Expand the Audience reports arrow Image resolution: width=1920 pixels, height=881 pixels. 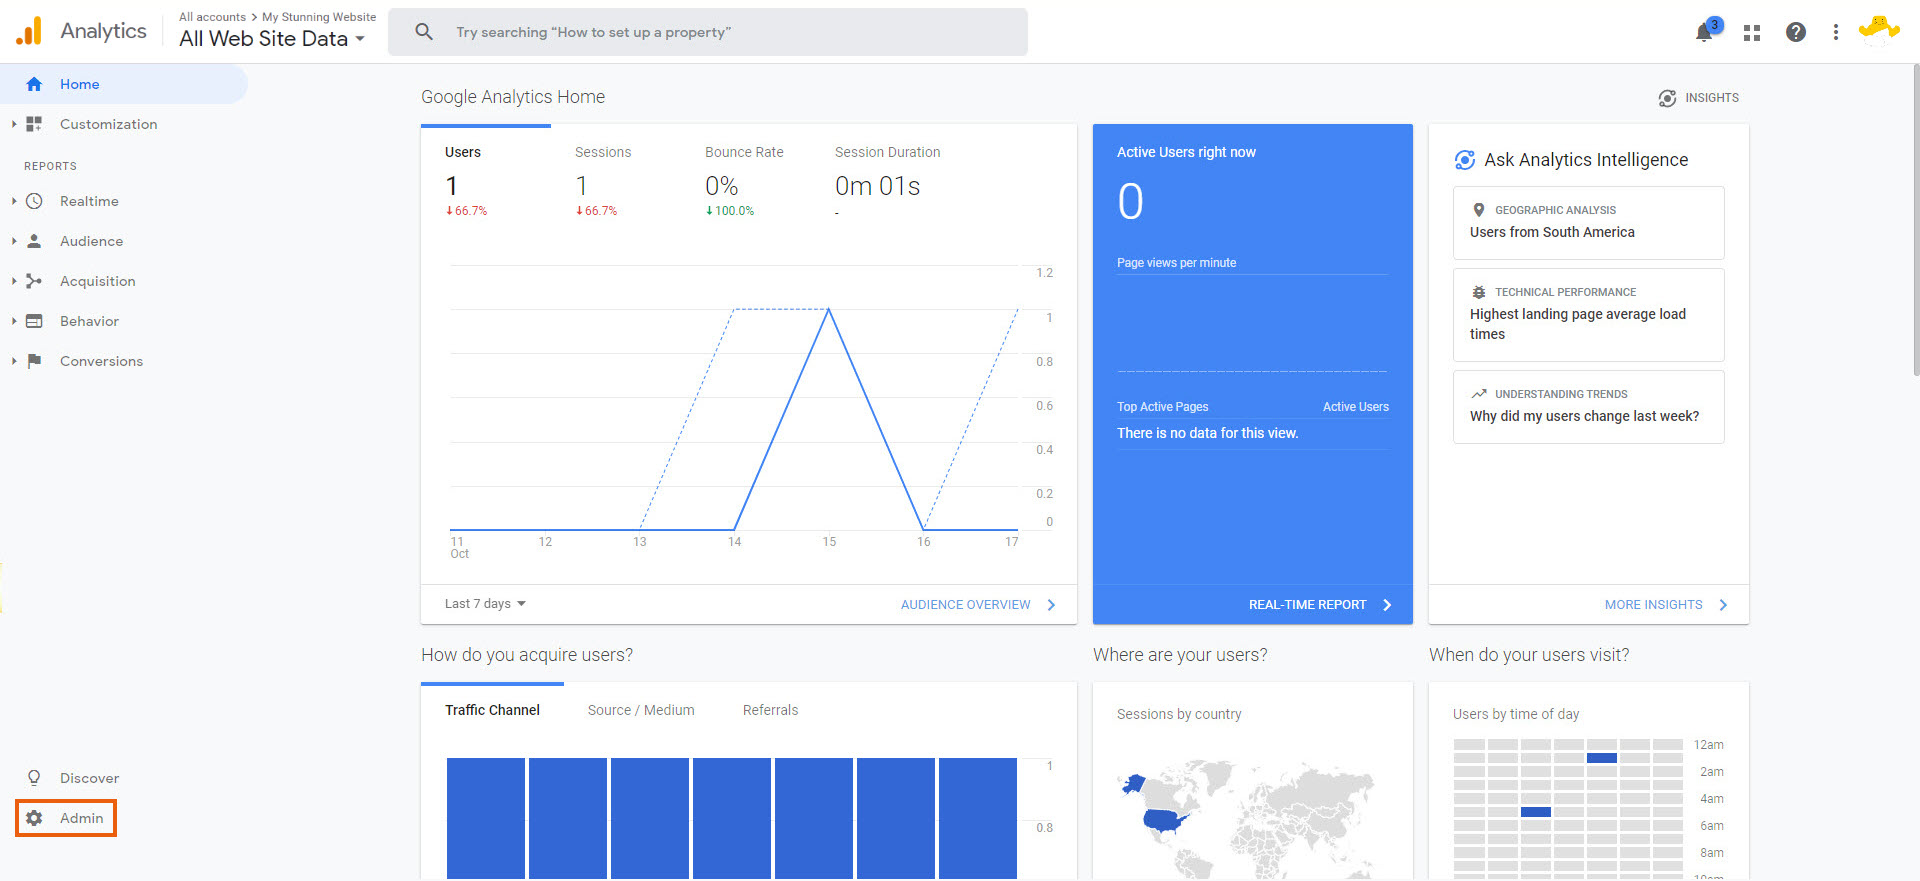click(14, 241)
